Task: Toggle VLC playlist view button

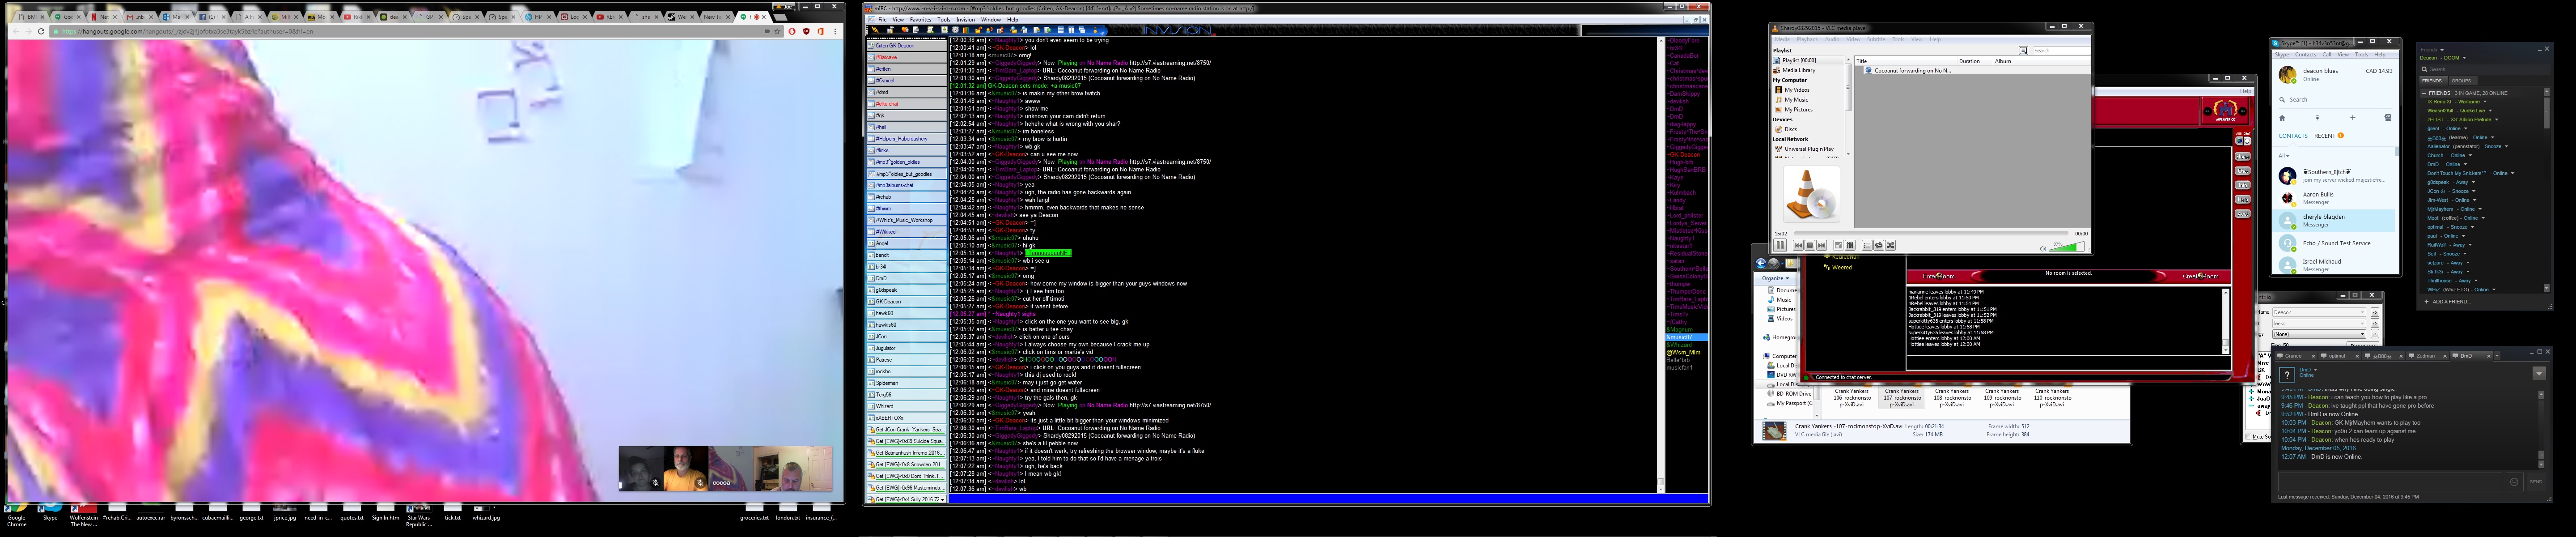Action: click(x=1867, y=245)
